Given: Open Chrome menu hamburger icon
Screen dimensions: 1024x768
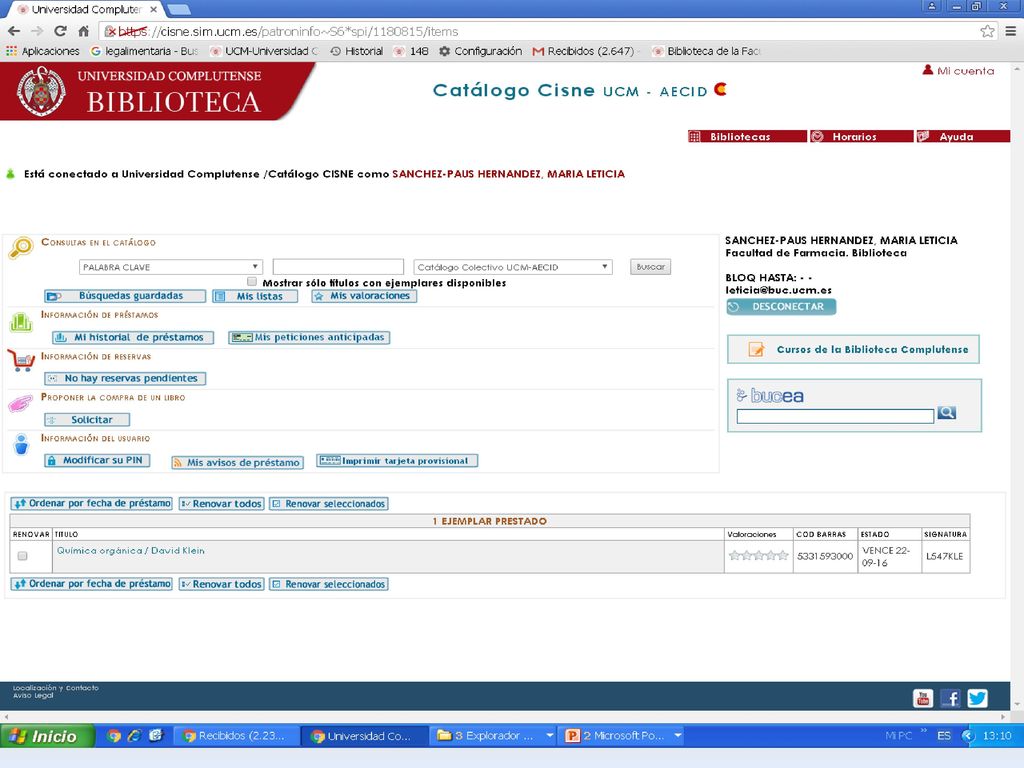Looking at the screenshot, I should (x=1010, y=31).
